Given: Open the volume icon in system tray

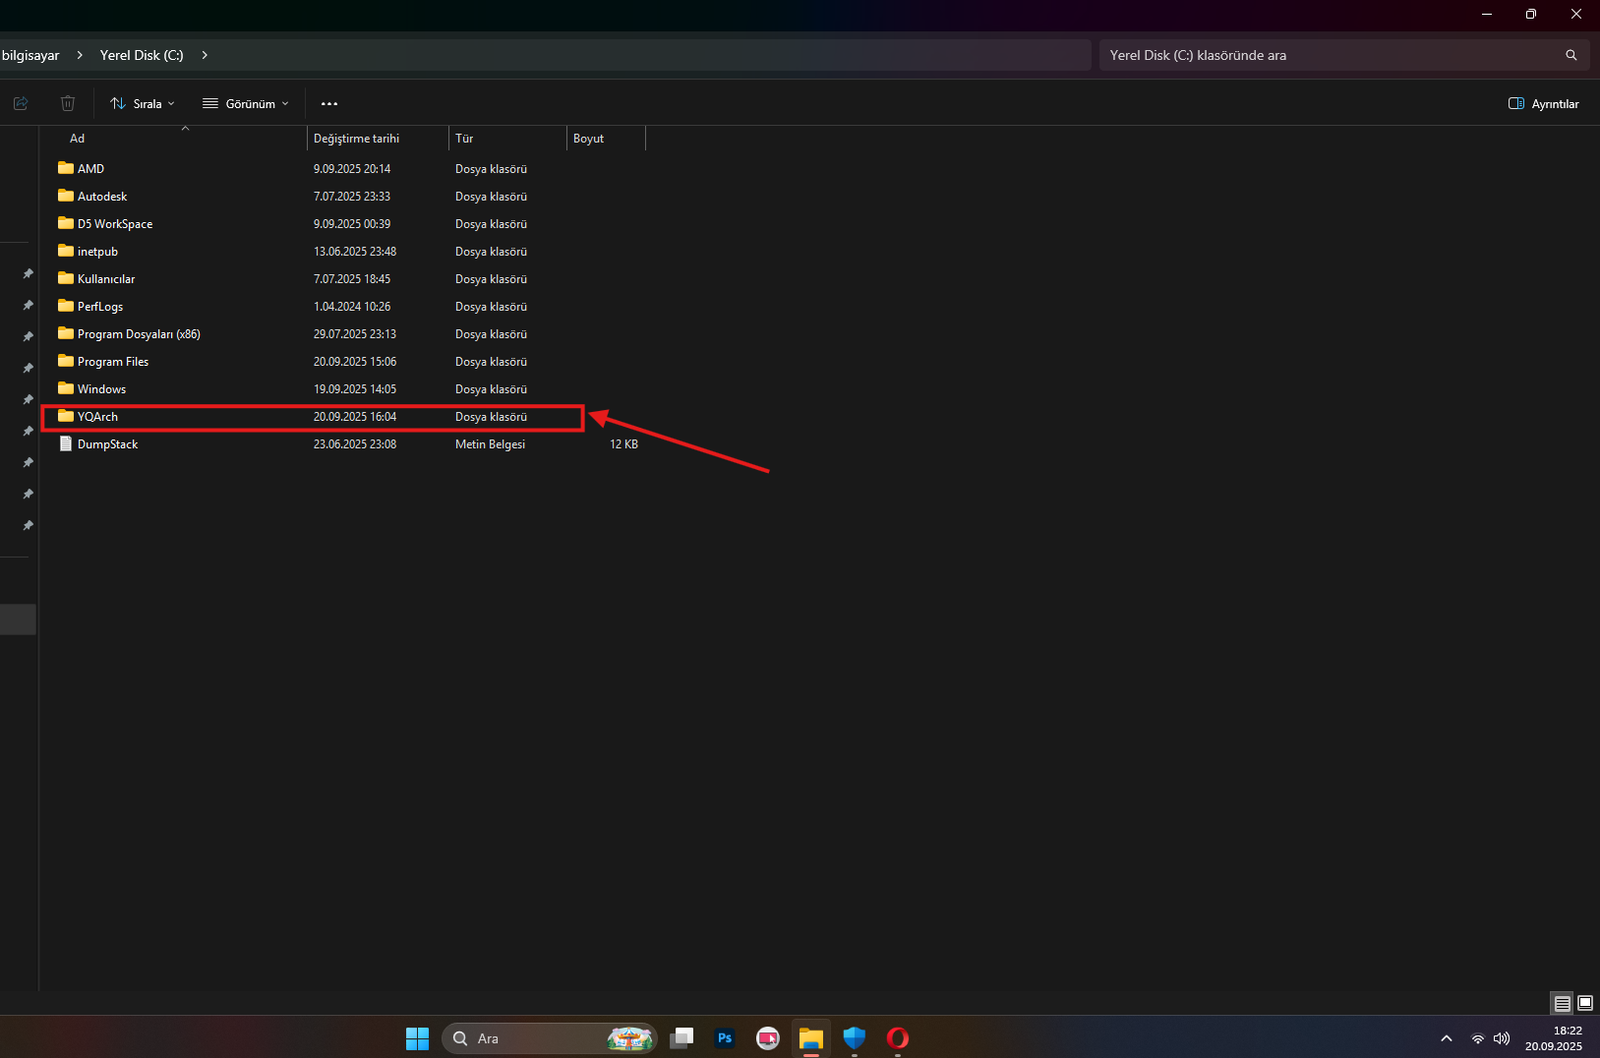Looking at the screenshot, I should point(1501,1038).
